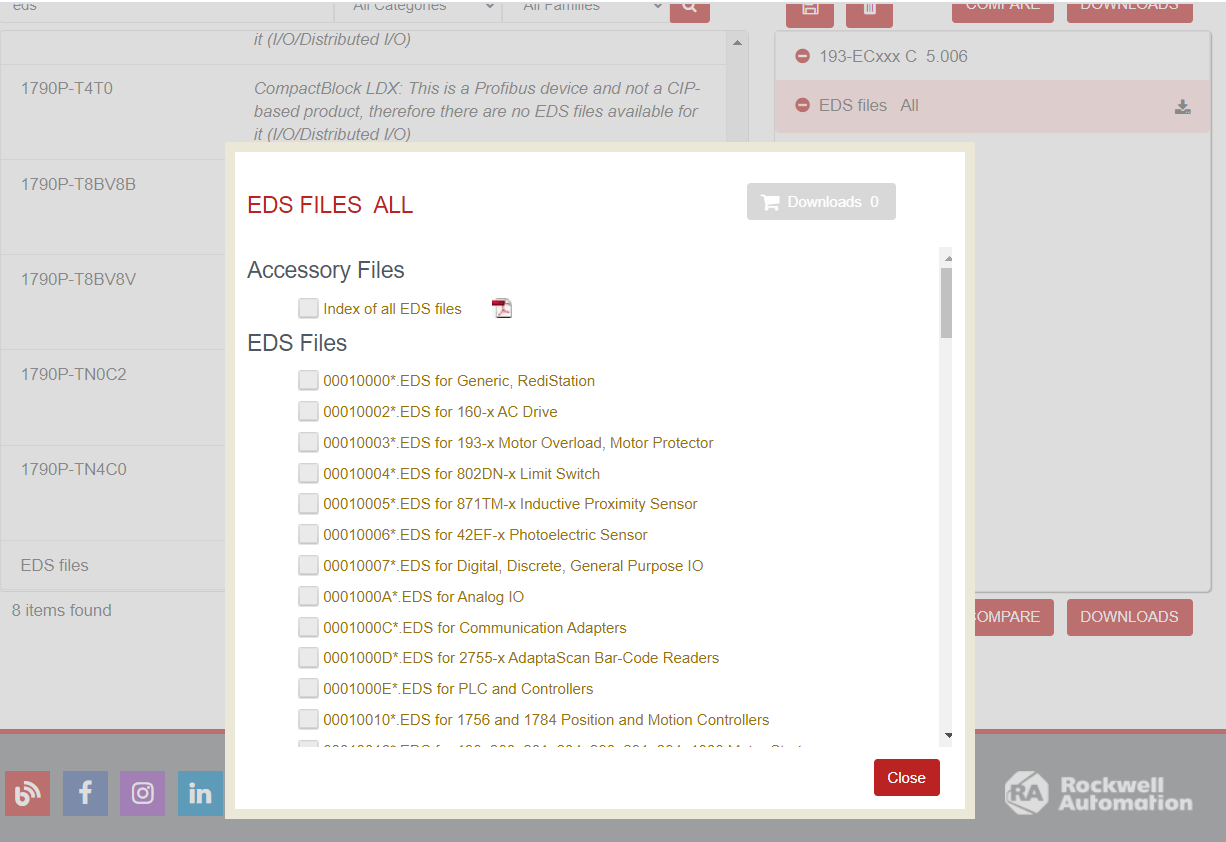
Task: Tick the 0001000E*.EDS PLC and Controllers checkbox
Action: coord(308,689)
